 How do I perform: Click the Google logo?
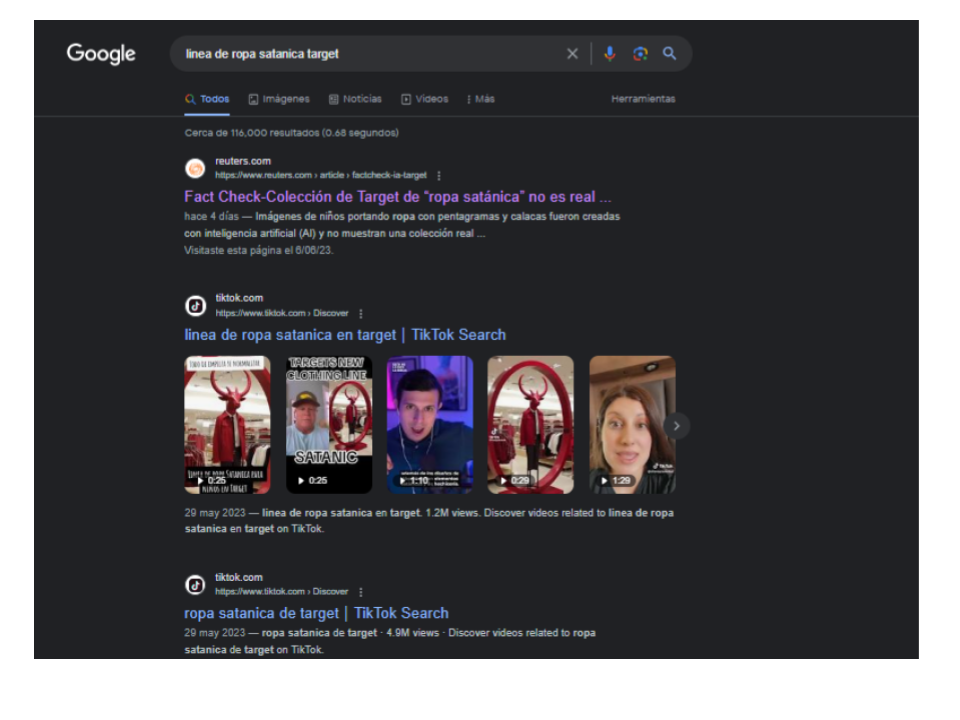tap(101, 54)
